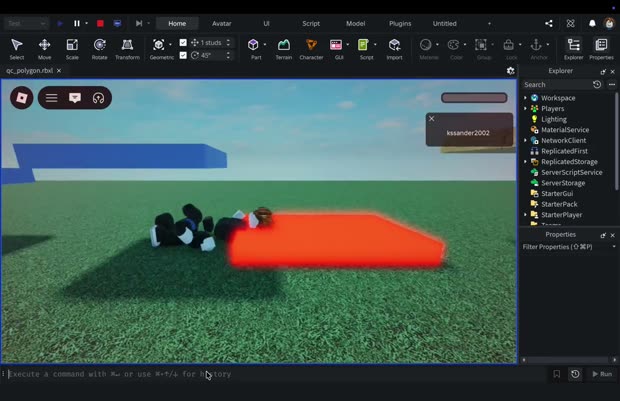Select the Select tool
Image resolution: width=620 pixels, height=401 pixels.
17,49
